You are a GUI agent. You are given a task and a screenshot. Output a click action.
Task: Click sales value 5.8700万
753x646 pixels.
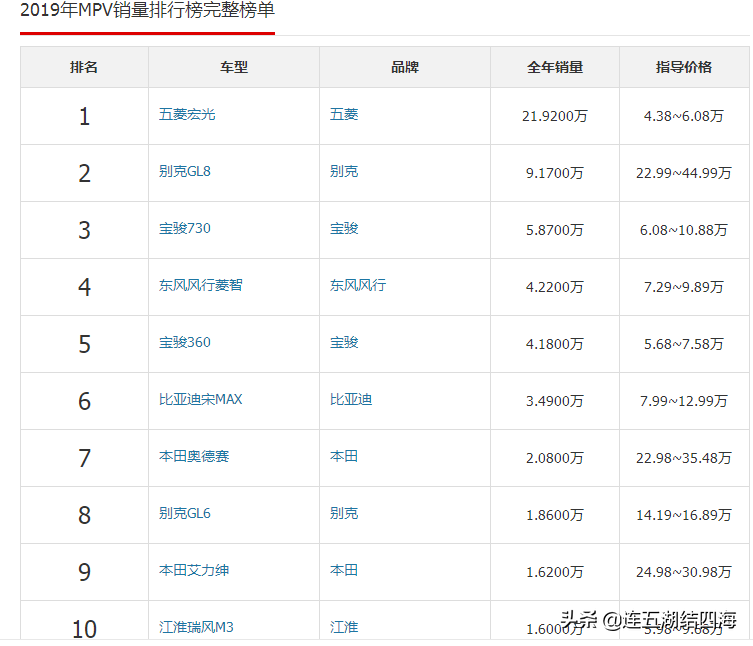tap(555, 230)
